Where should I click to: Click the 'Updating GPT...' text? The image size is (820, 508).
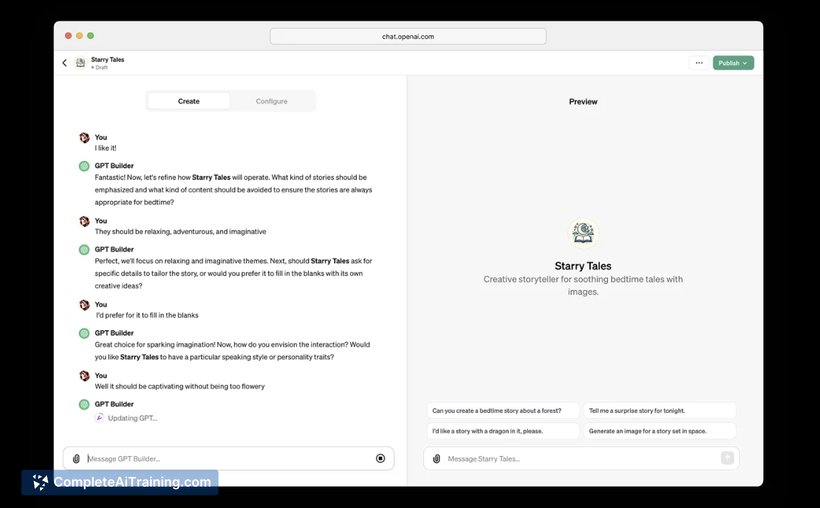pos(132,418)
